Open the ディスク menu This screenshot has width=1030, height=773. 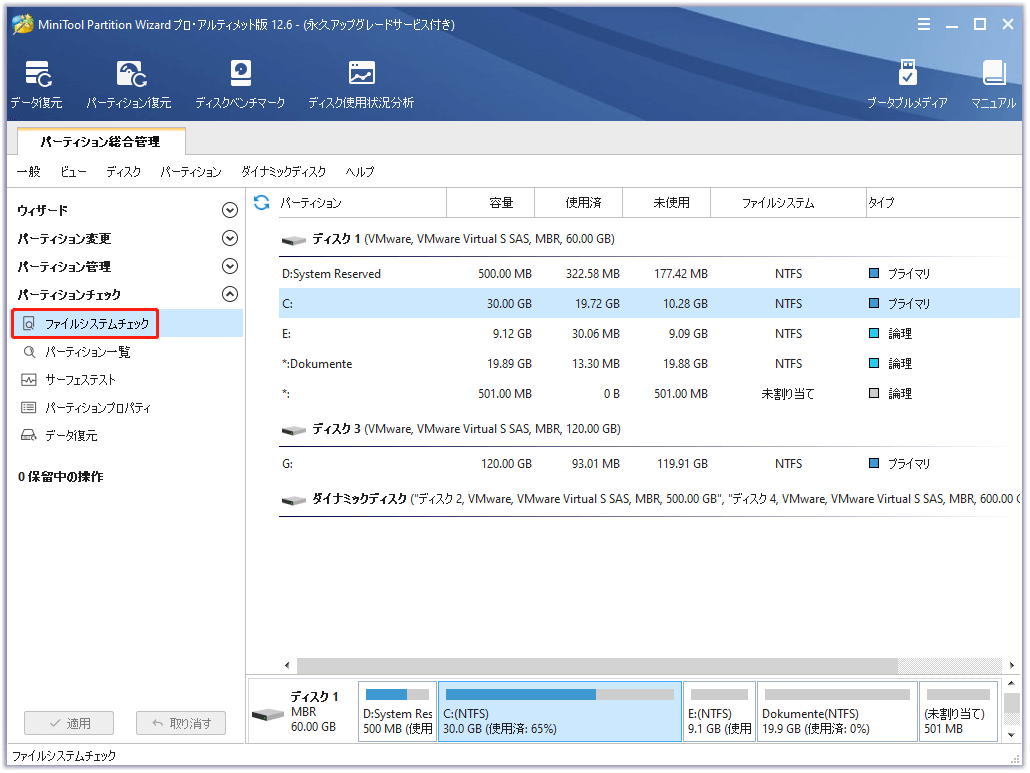point(123,171)
